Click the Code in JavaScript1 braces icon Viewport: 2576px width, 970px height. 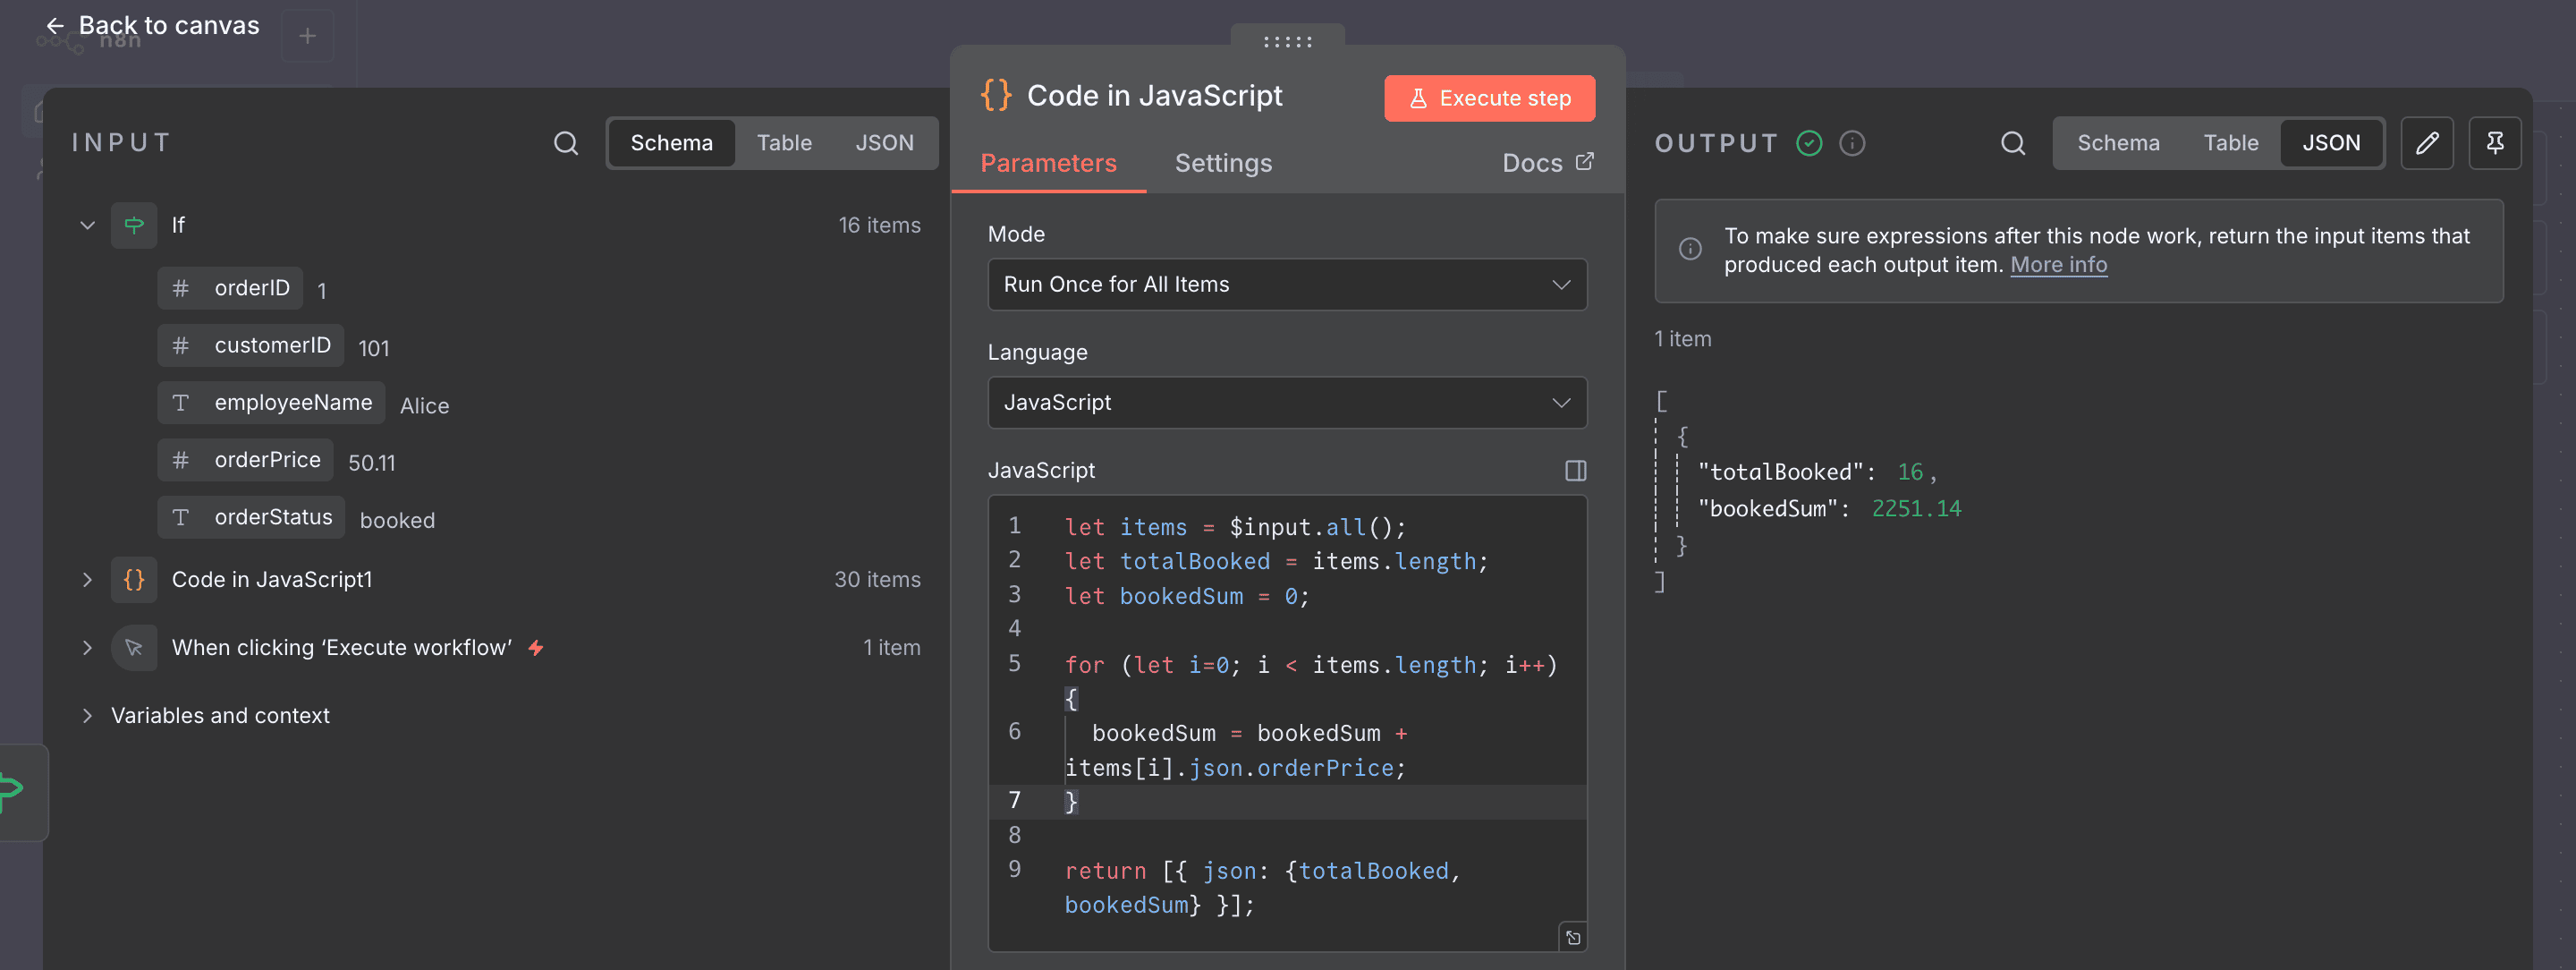click(134, 579)
